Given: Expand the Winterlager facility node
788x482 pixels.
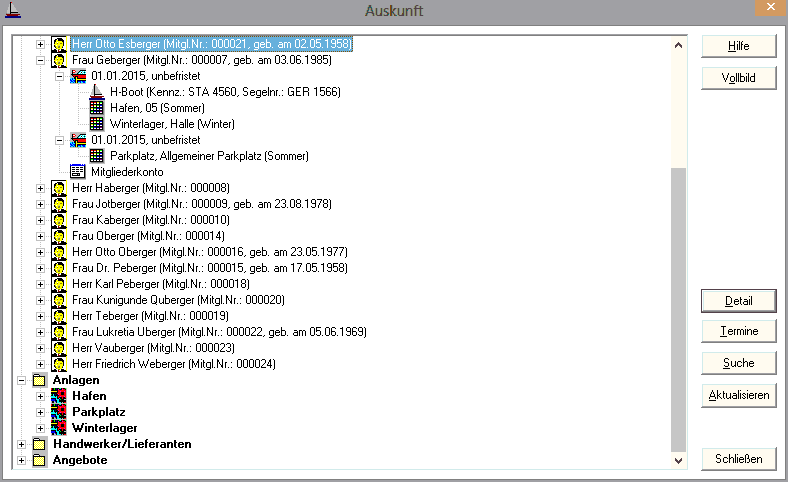Looking at the screenshot, I should (41, 428).
